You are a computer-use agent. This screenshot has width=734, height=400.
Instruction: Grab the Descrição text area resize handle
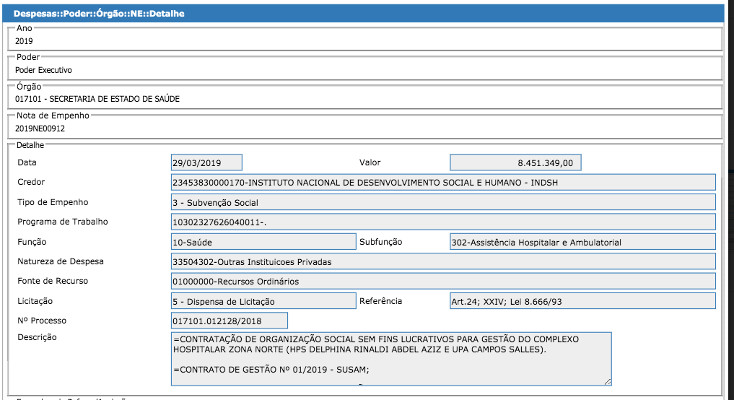[x=607, y=381]
